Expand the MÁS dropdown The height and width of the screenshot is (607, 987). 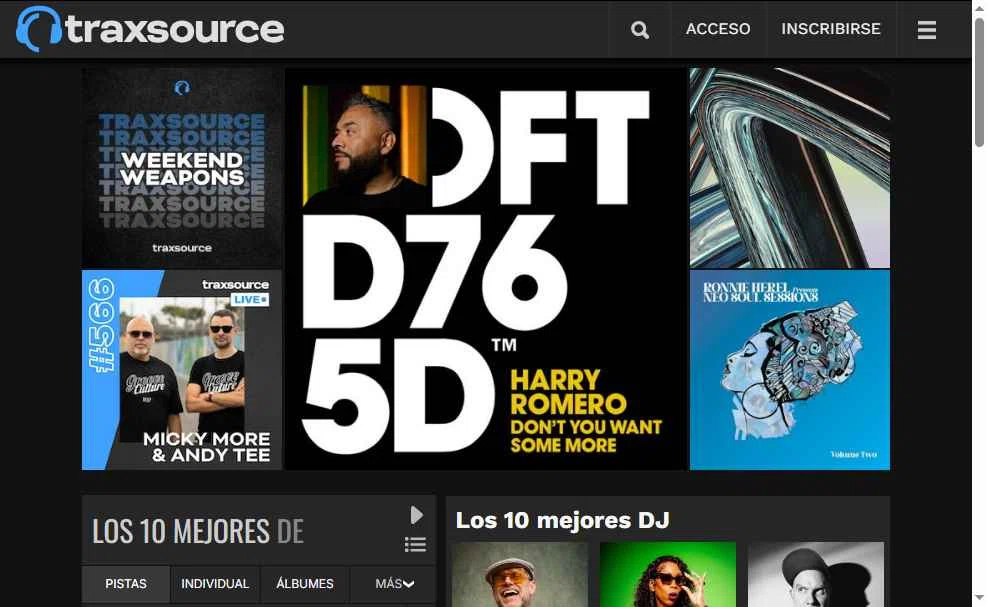(394, 584)
